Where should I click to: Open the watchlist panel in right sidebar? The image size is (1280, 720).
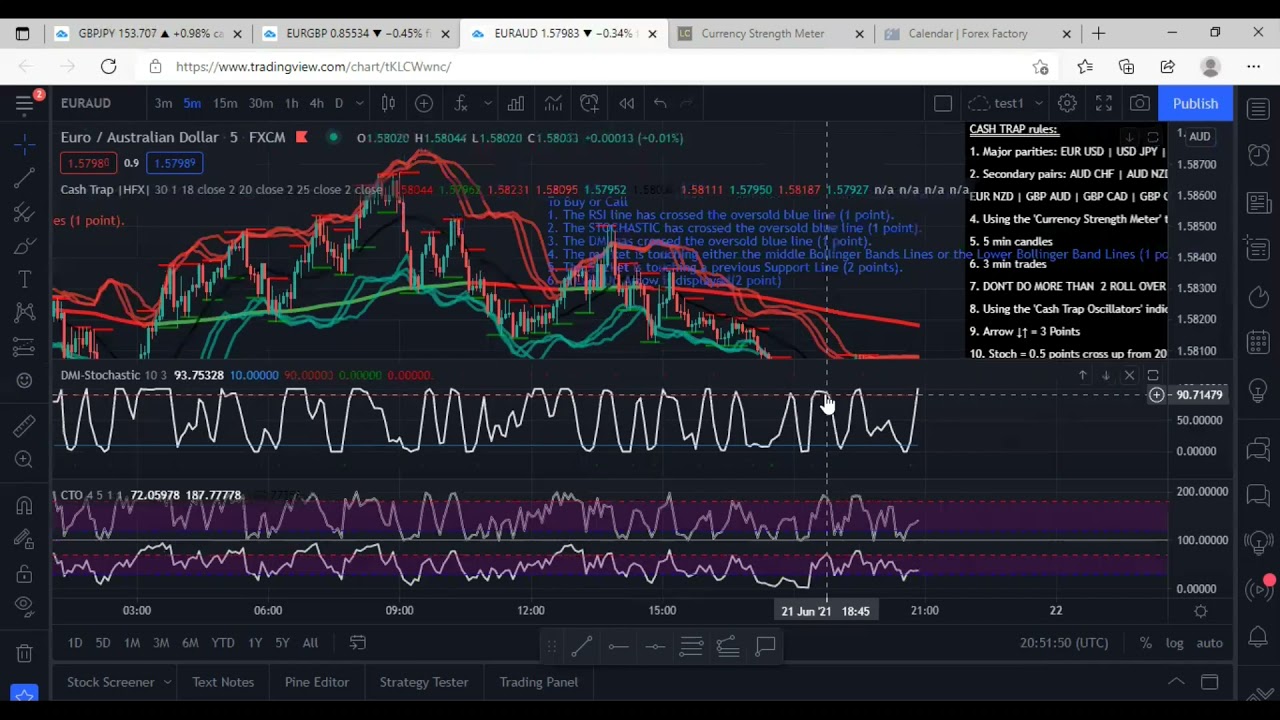[x=1258, y=108]
